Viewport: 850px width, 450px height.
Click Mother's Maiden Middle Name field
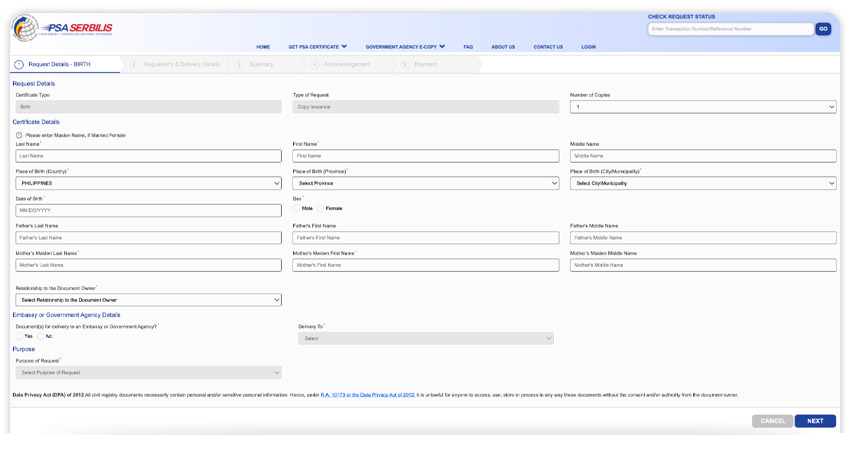point(703,265)
